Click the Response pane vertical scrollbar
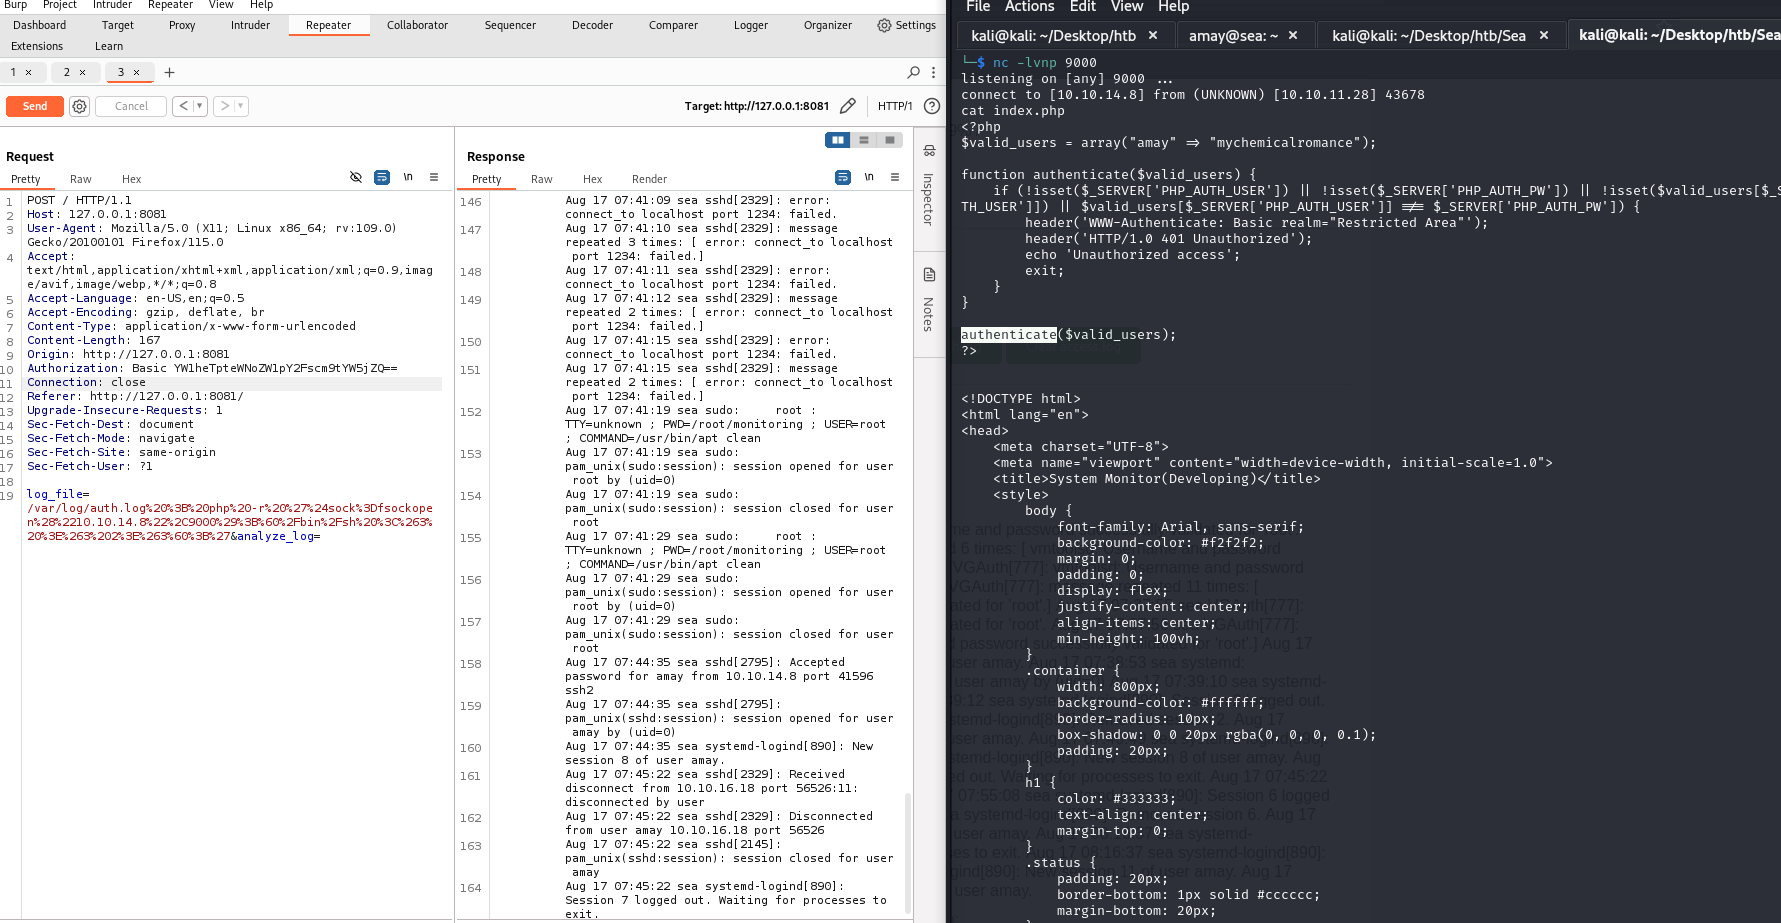 tap(908, 852)
